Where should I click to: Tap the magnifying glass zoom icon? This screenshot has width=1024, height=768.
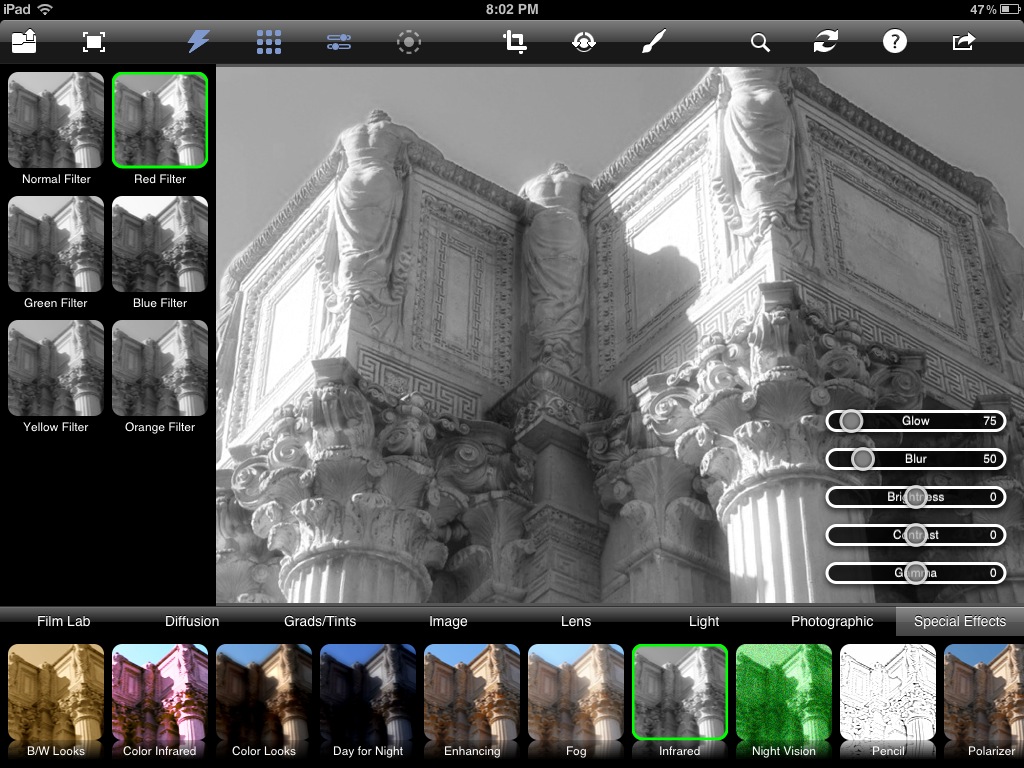click(x=760, y=42)
